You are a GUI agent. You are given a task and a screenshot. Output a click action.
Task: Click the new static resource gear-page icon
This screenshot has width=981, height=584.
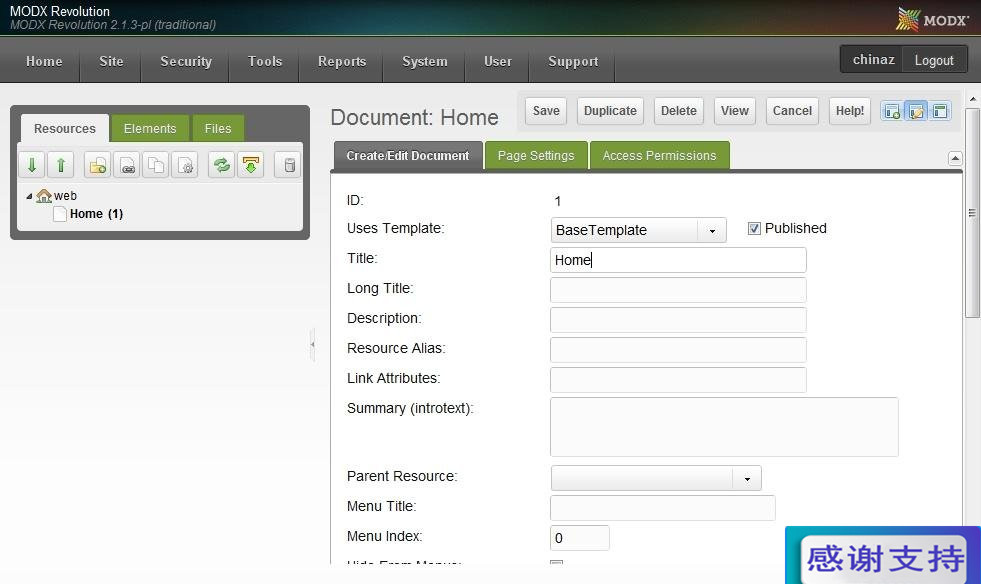[185, 165]
